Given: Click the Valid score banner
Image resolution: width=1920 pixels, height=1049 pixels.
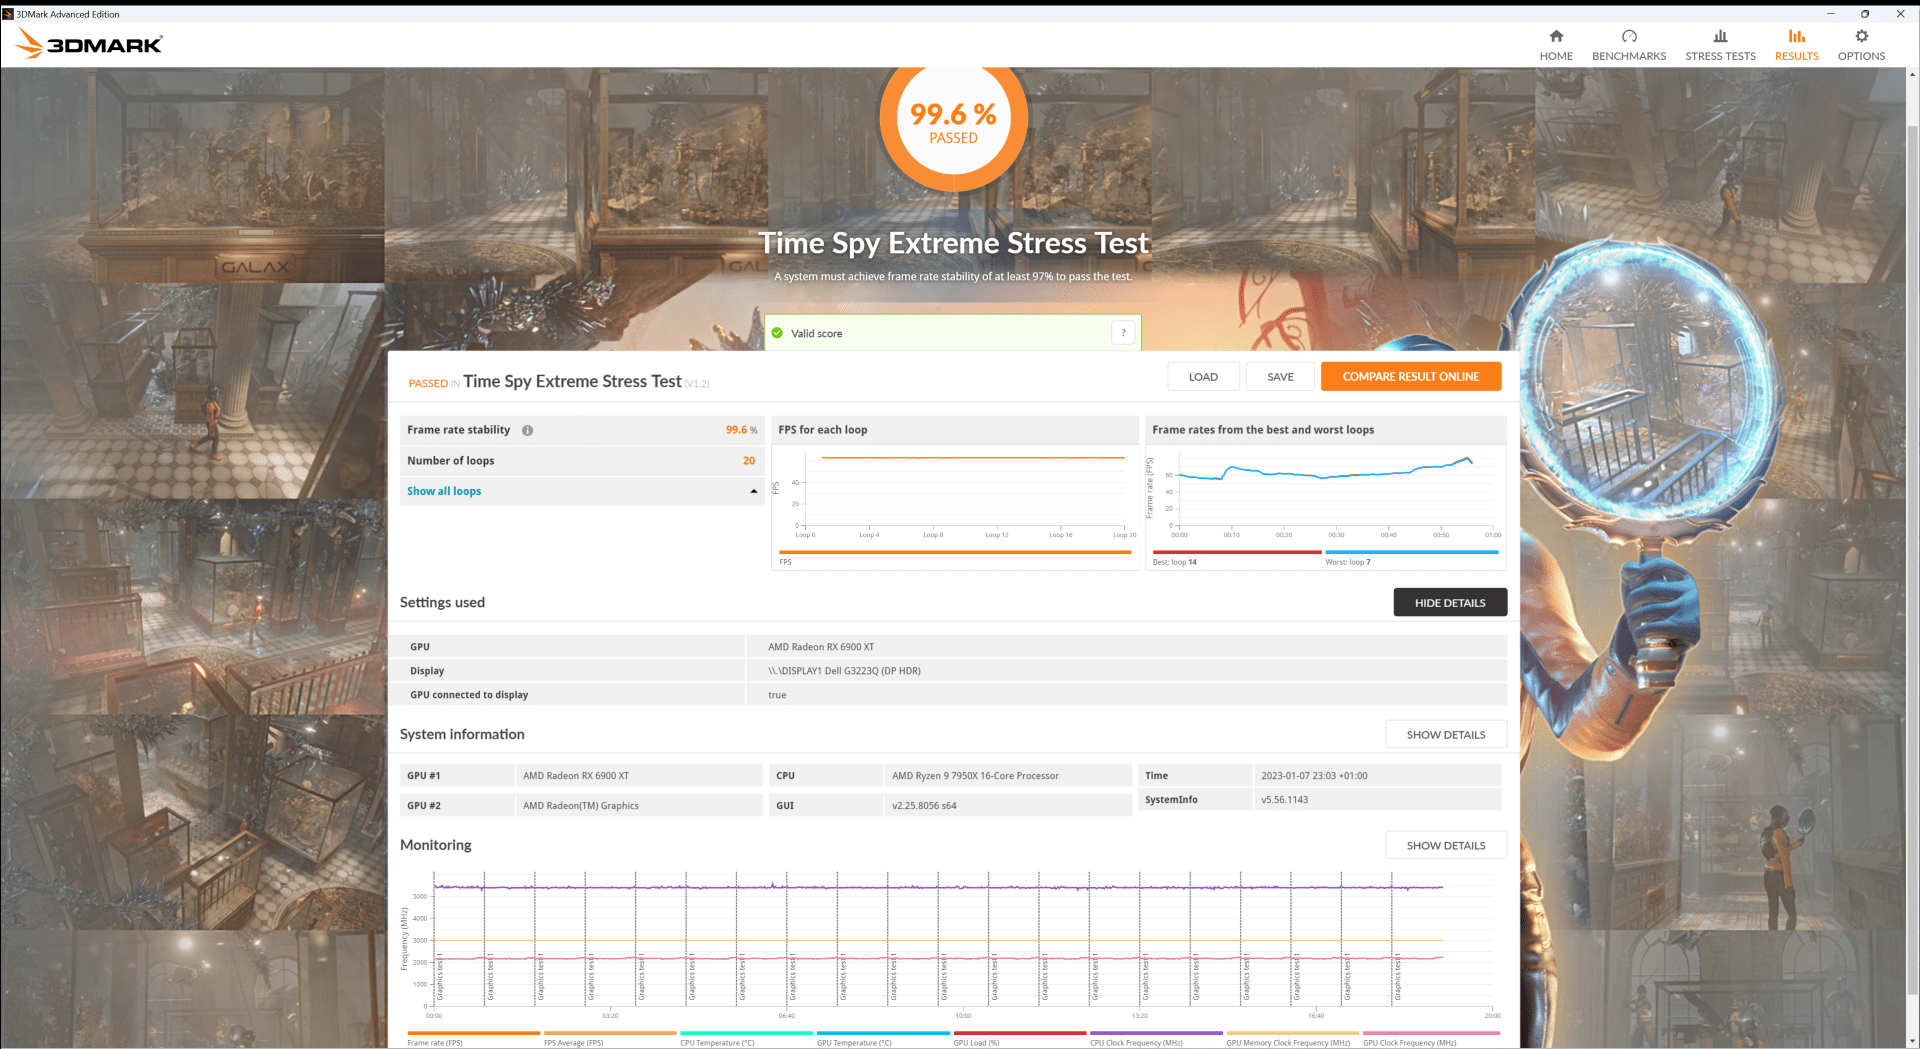Looking at the screenshot, I should (x=953, y=333).
